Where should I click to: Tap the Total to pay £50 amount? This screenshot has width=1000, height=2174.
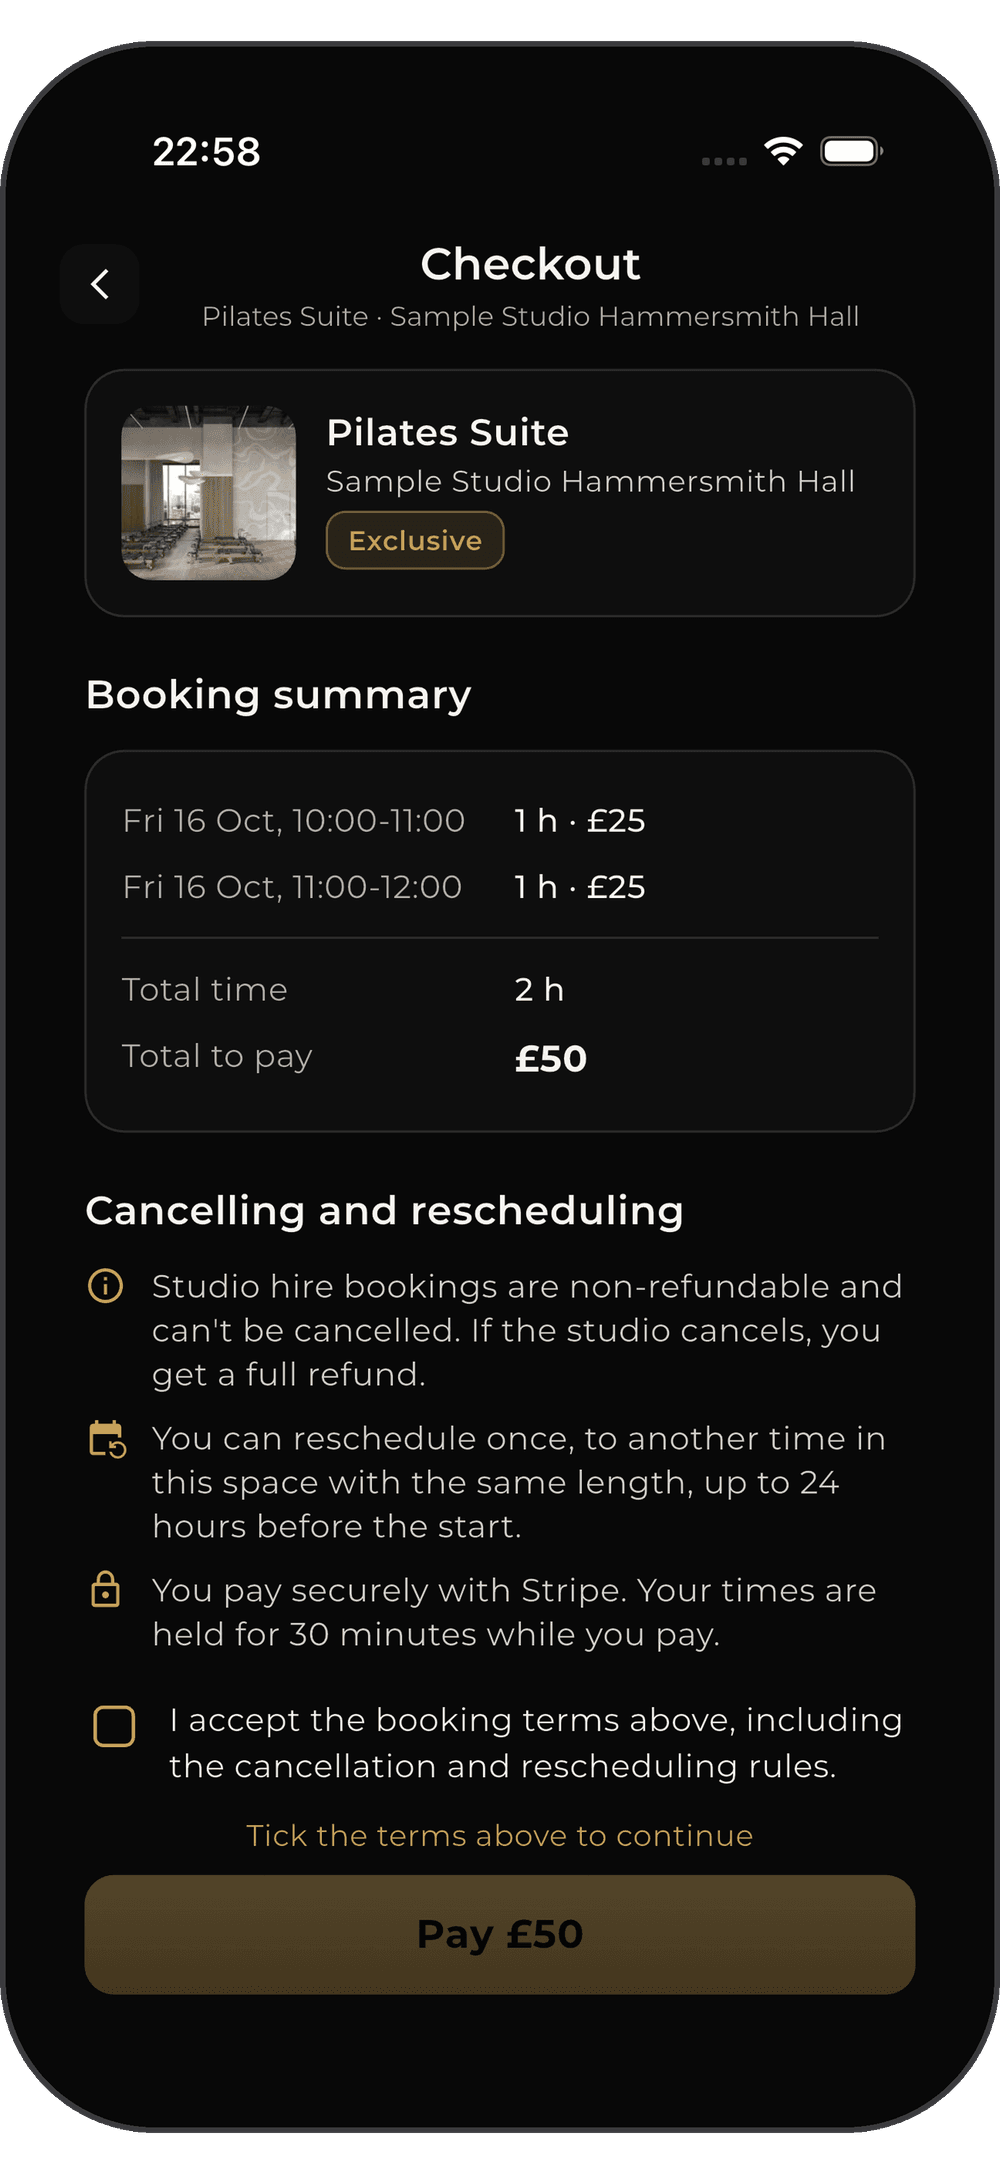coord(551,1058)
